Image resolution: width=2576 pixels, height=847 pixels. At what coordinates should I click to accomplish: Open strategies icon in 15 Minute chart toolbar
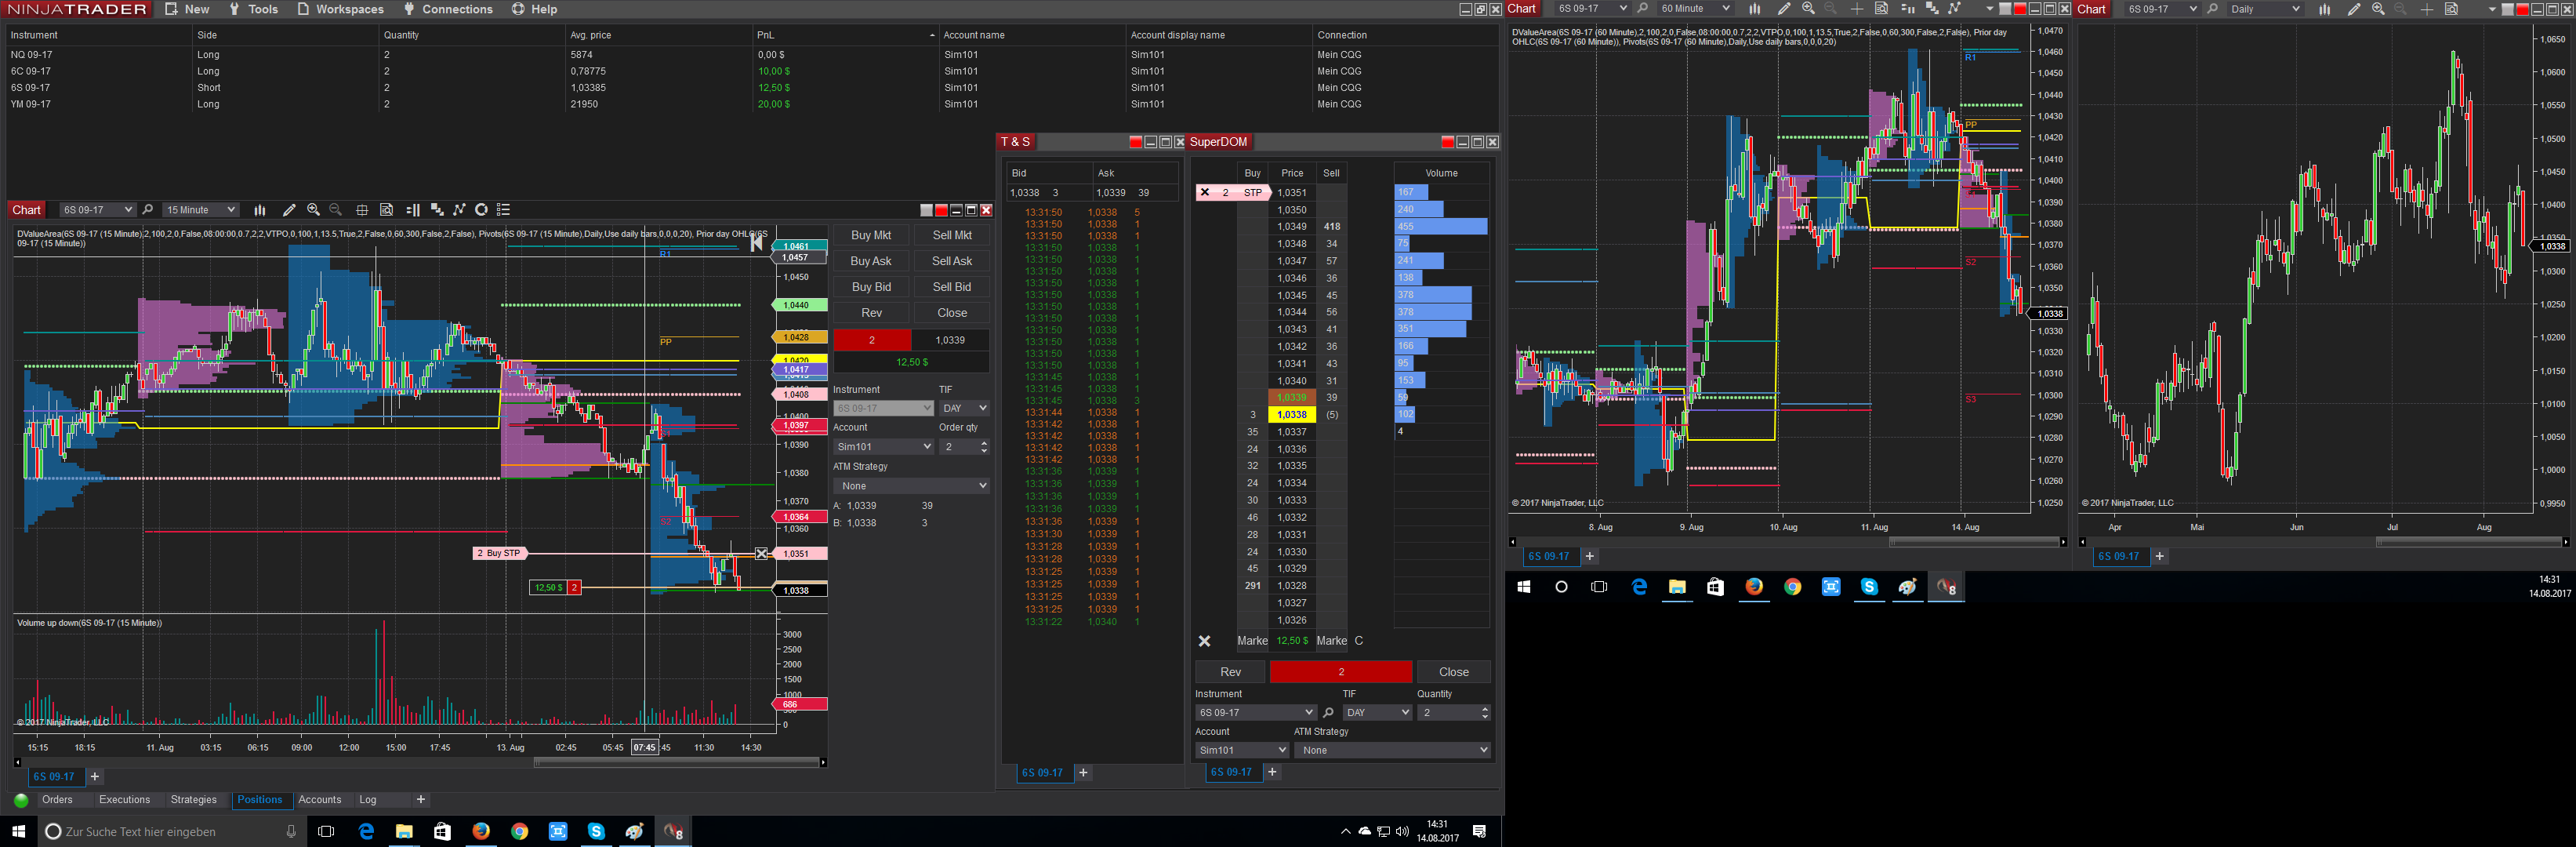coord(459,210)
